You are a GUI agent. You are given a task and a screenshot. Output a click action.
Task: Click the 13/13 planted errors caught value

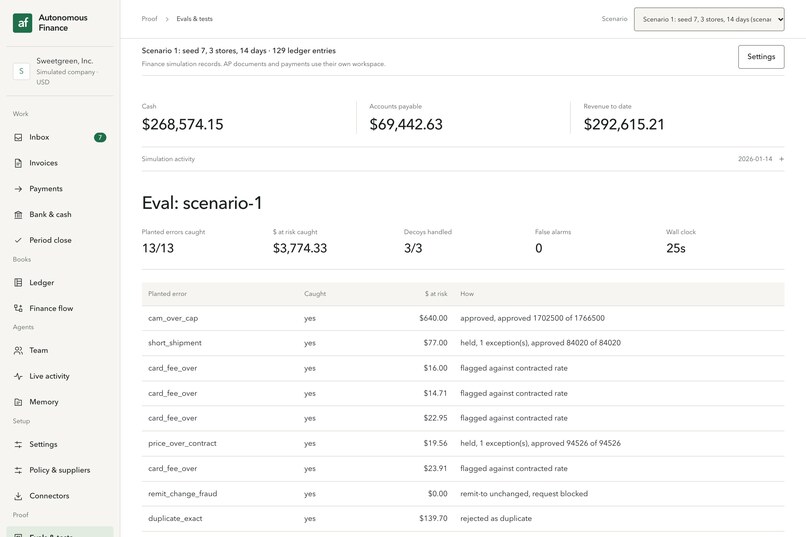pyautogui.click(x=158, y=248)
